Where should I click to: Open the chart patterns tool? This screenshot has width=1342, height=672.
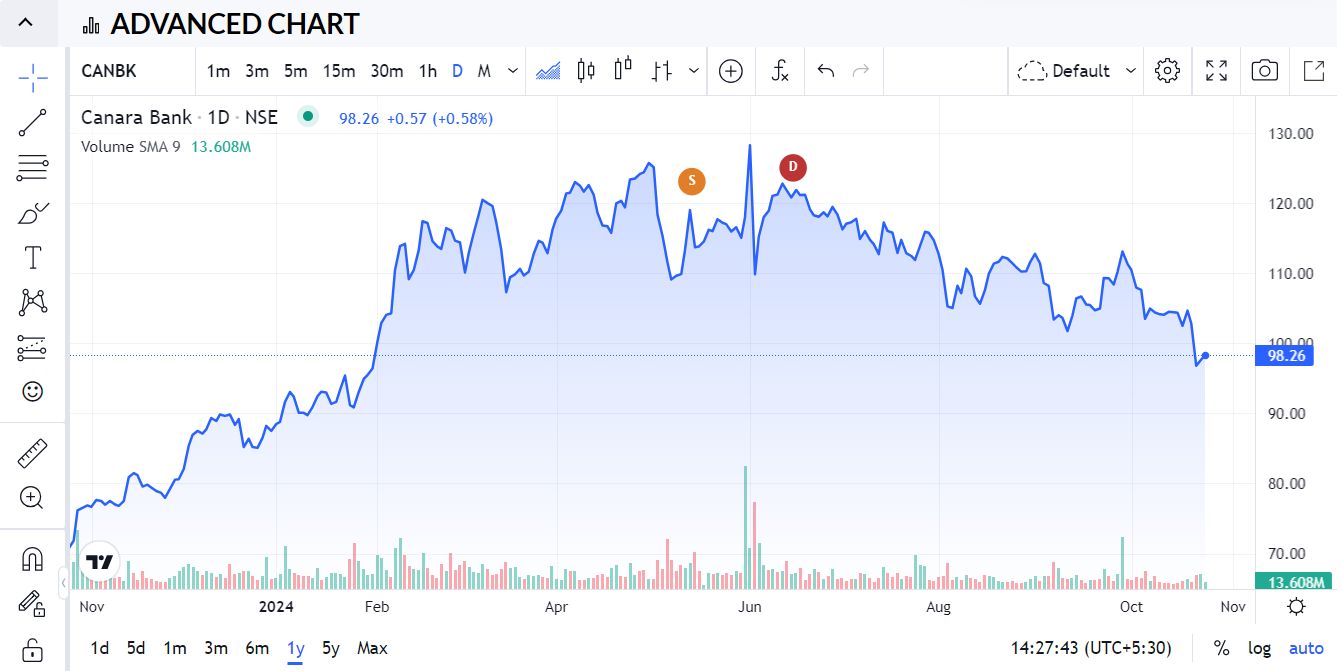click(x=32, y=302)
